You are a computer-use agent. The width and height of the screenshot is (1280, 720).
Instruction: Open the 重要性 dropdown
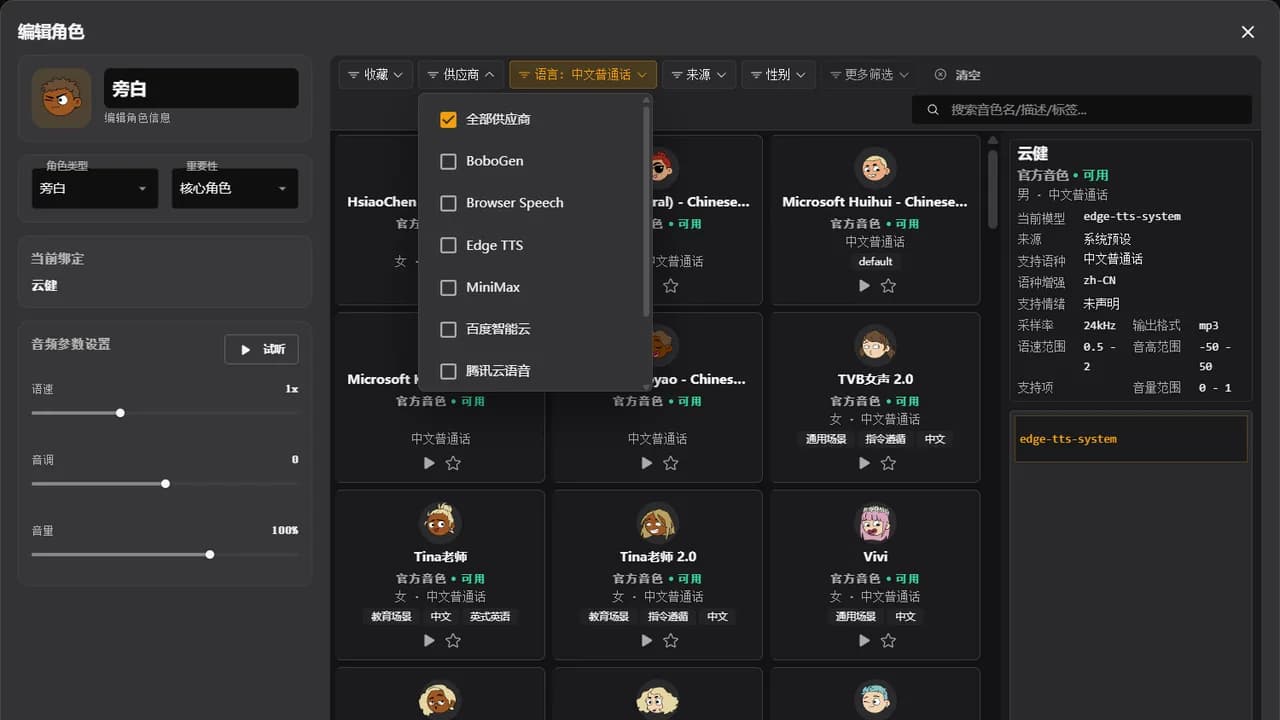click(x=235, y=188)
